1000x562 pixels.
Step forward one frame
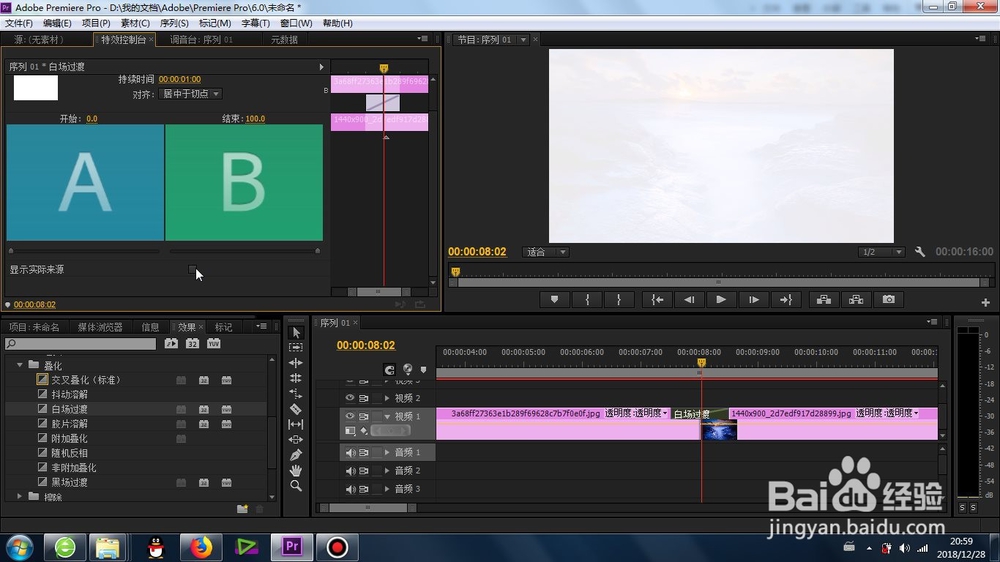pos(754,300)
